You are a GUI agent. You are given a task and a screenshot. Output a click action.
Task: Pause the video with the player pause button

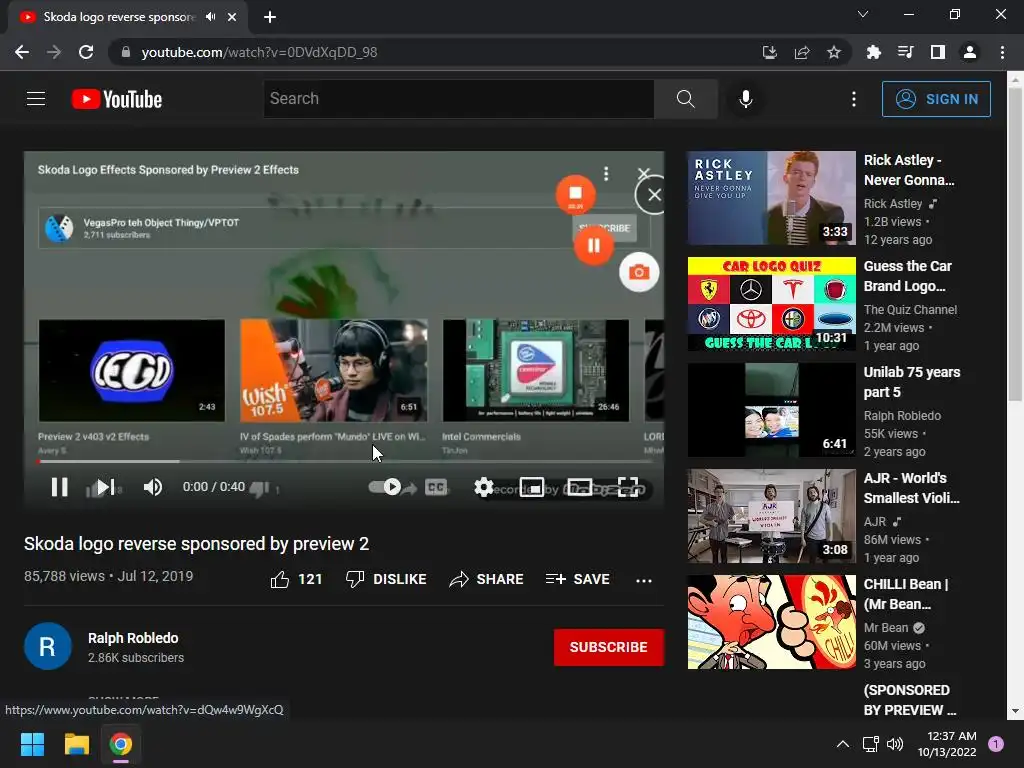pyautogui.click(x=59, y=487)
